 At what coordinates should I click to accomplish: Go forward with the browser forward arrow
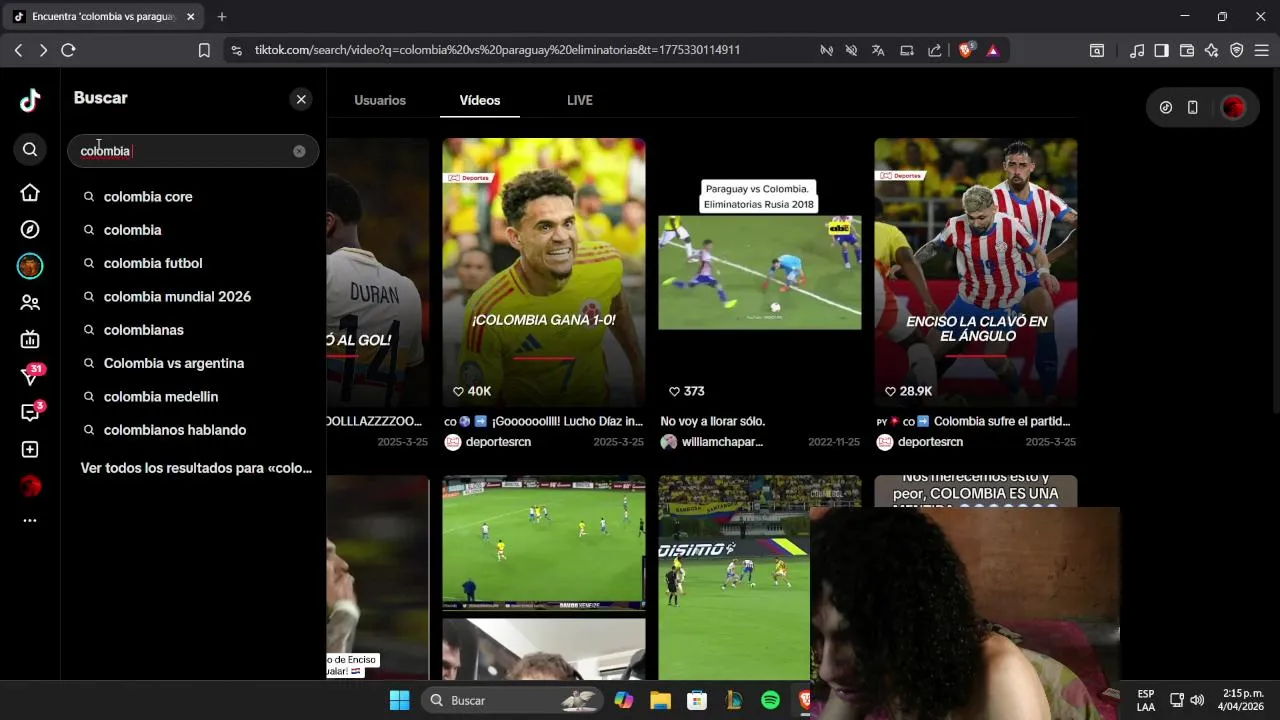pyautogui.click(x=43, y=50)
